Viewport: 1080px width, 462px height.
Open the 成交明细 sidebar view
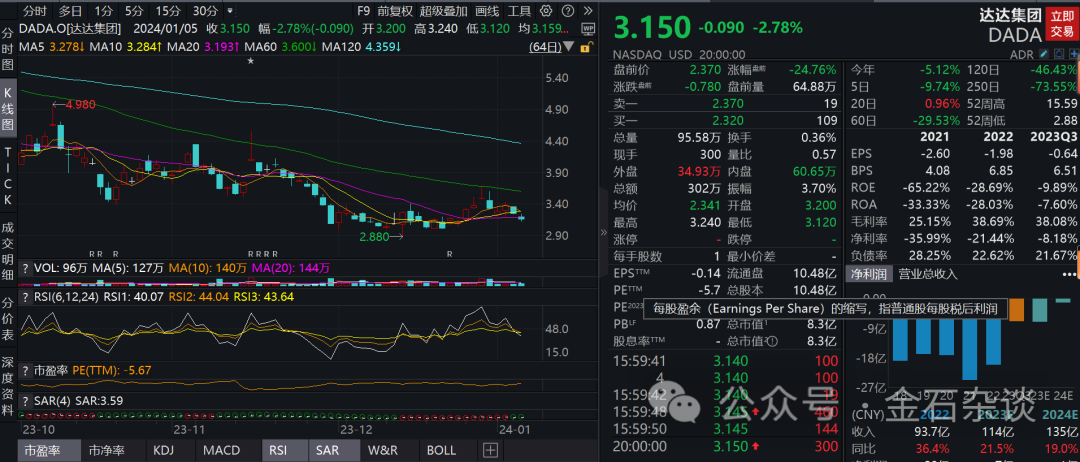(x=8, y=249)
